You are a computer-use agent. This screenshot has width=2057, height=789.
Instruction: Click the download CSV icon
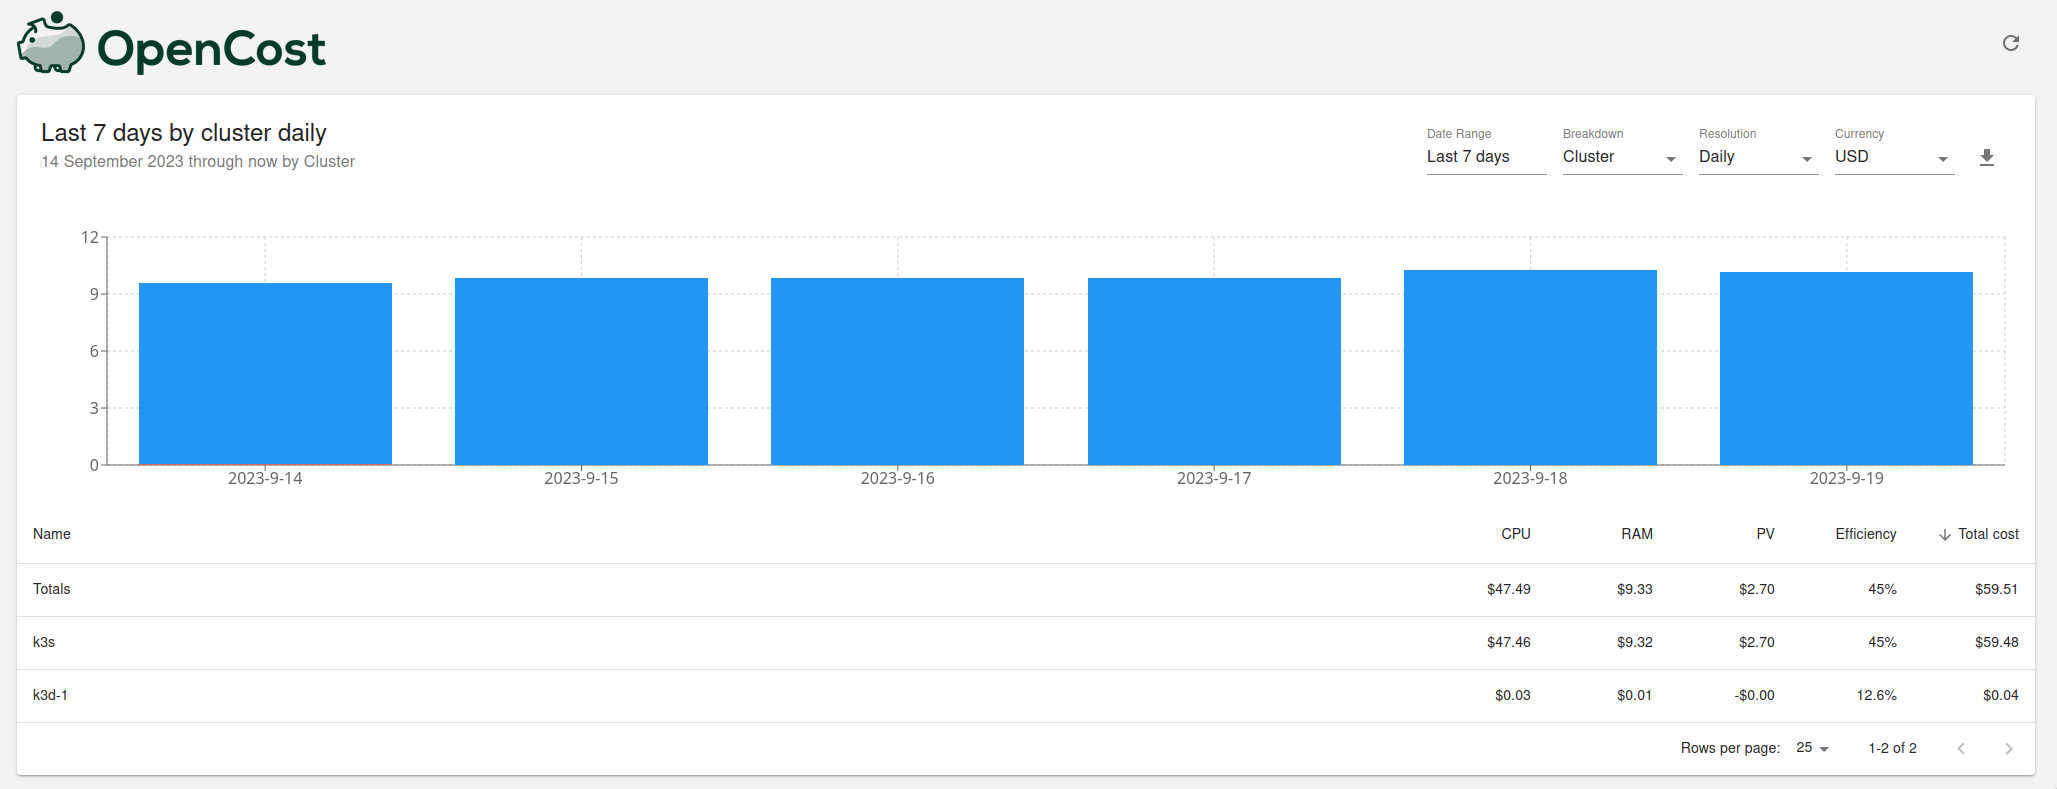(x=1986, y=158)
